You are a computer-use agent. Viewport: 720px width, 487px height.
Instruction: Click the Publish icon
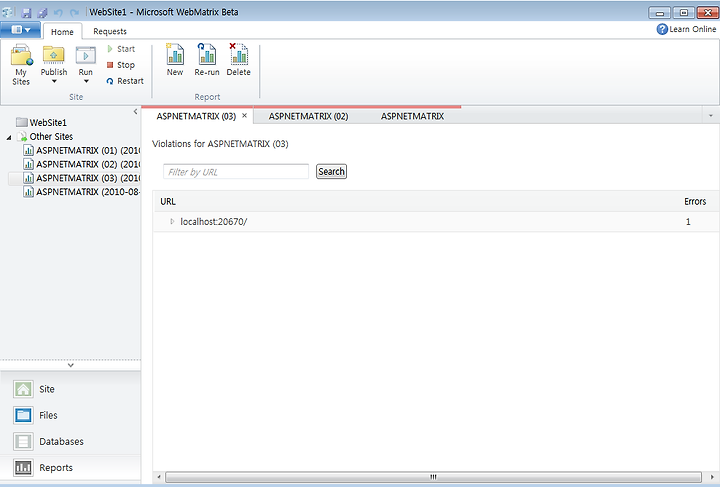point(54,55)
